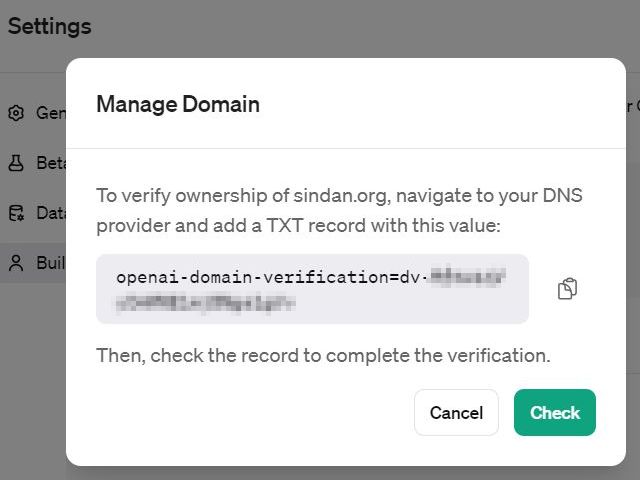Image resolution: width=640 pixels, height=480 pixels.
Task: Click the green Check button
Action: [x=555, y=412]
